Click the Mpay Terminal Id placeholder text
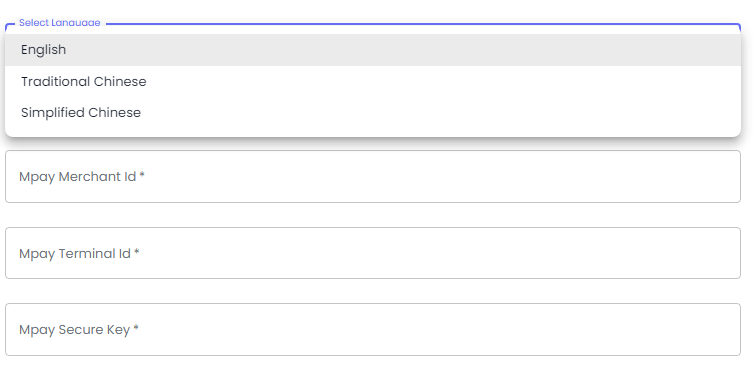The width and height of the screenshot is (754, 367). [79, 253]
